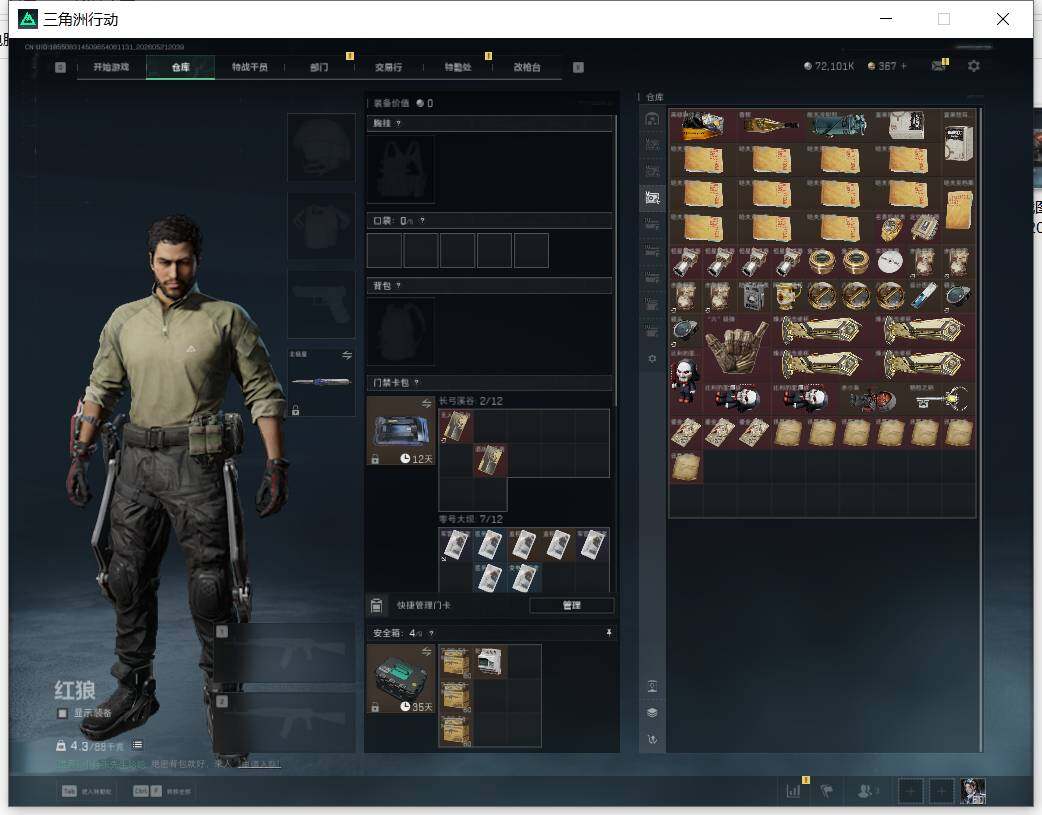Open the warehouse sidebar gear settings
The height and width of the screenshot is (815, 1042).
652,358
